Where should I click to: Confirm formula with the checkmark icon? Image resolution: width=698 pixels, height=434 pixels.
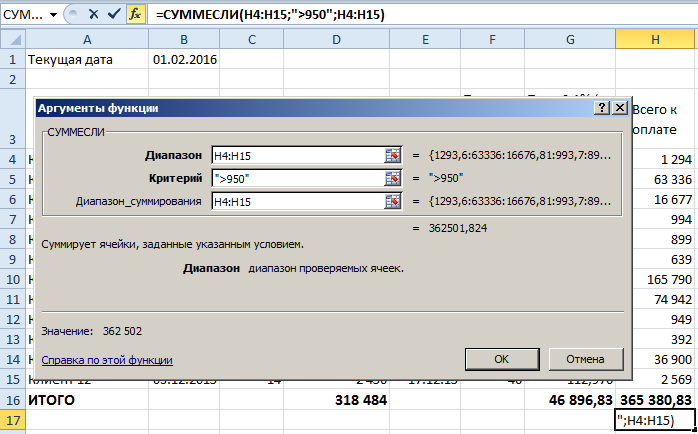click(114, 15)
